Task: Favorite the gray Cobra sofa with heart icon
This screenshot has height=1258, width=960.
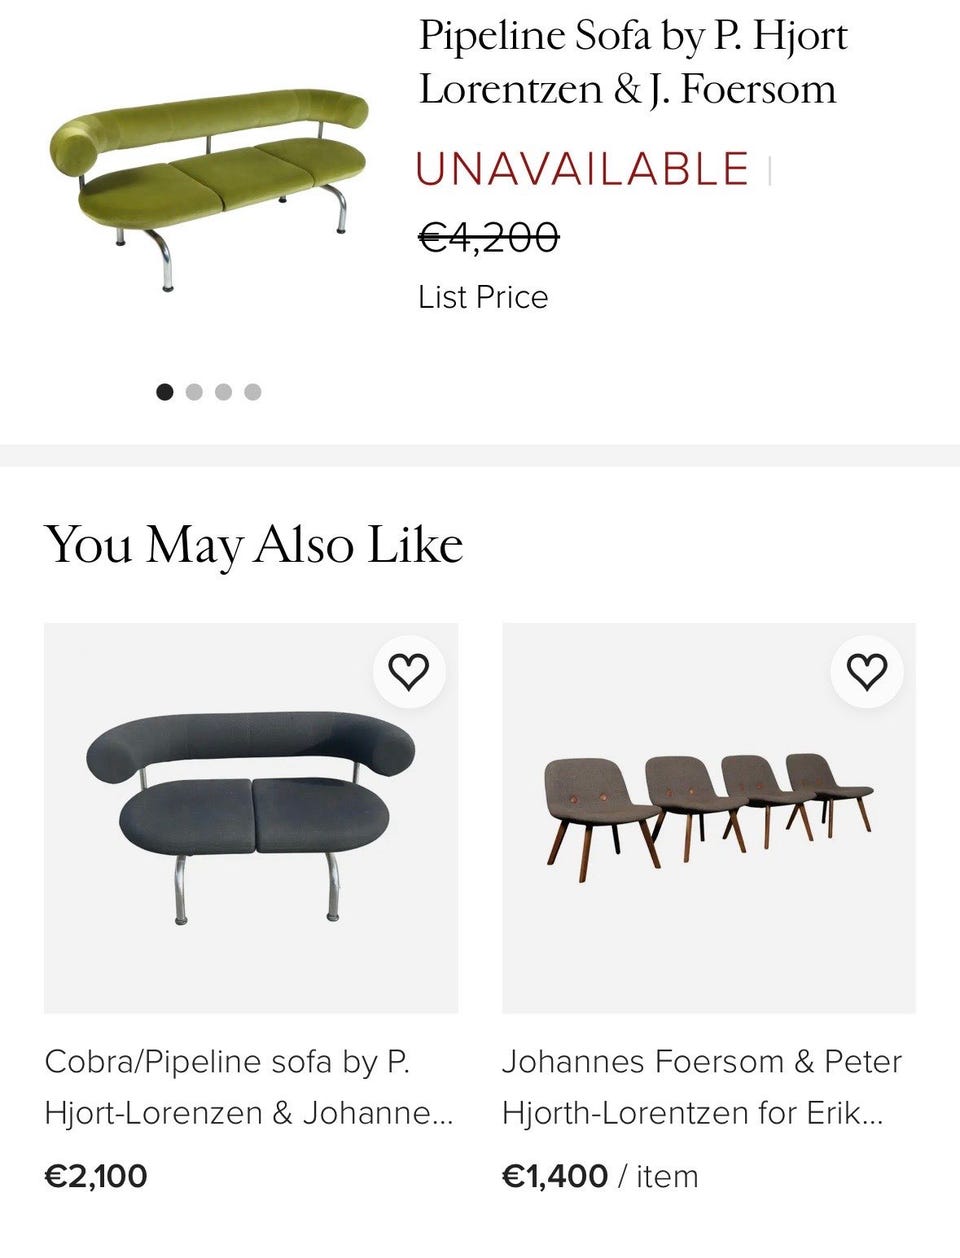Action: pyautogui.click(x=408, y=671)
